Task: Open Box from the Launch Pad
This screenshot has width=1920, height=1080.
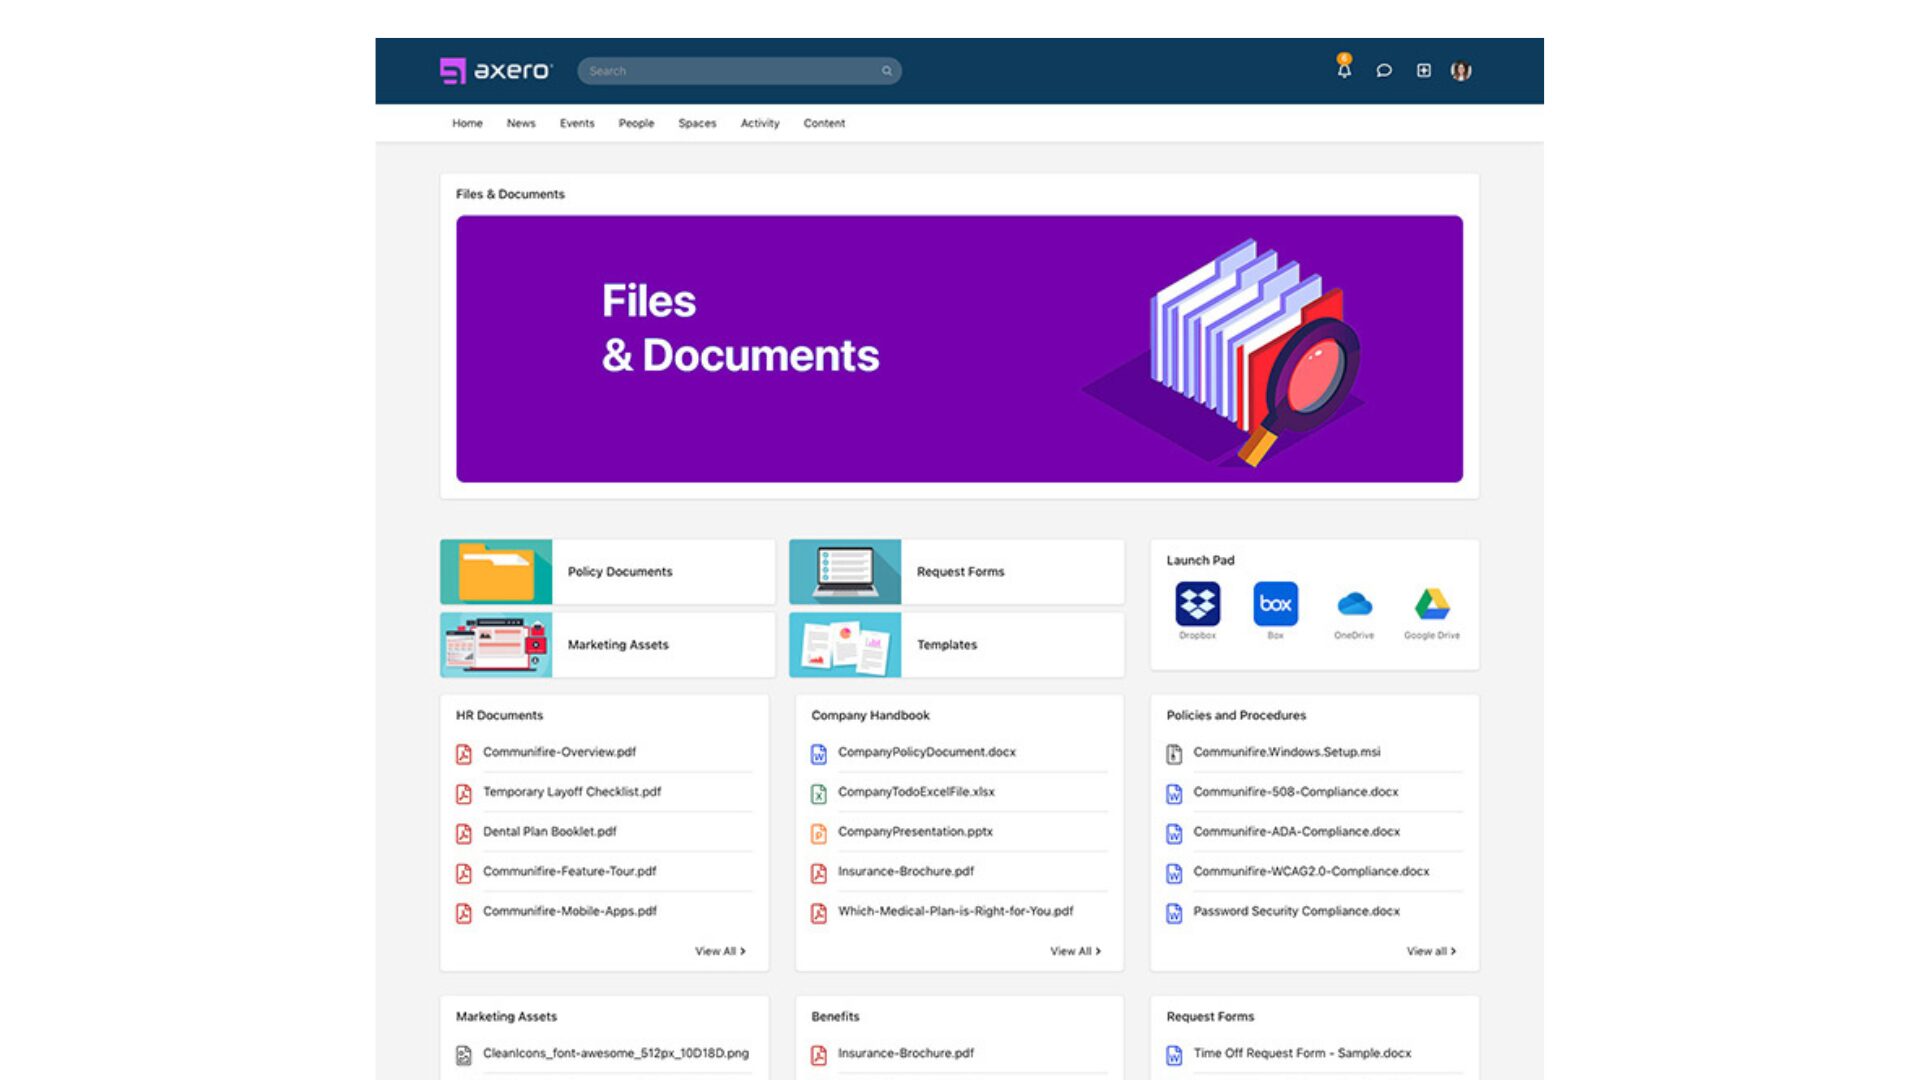Action: click(x=1274, y=603)
